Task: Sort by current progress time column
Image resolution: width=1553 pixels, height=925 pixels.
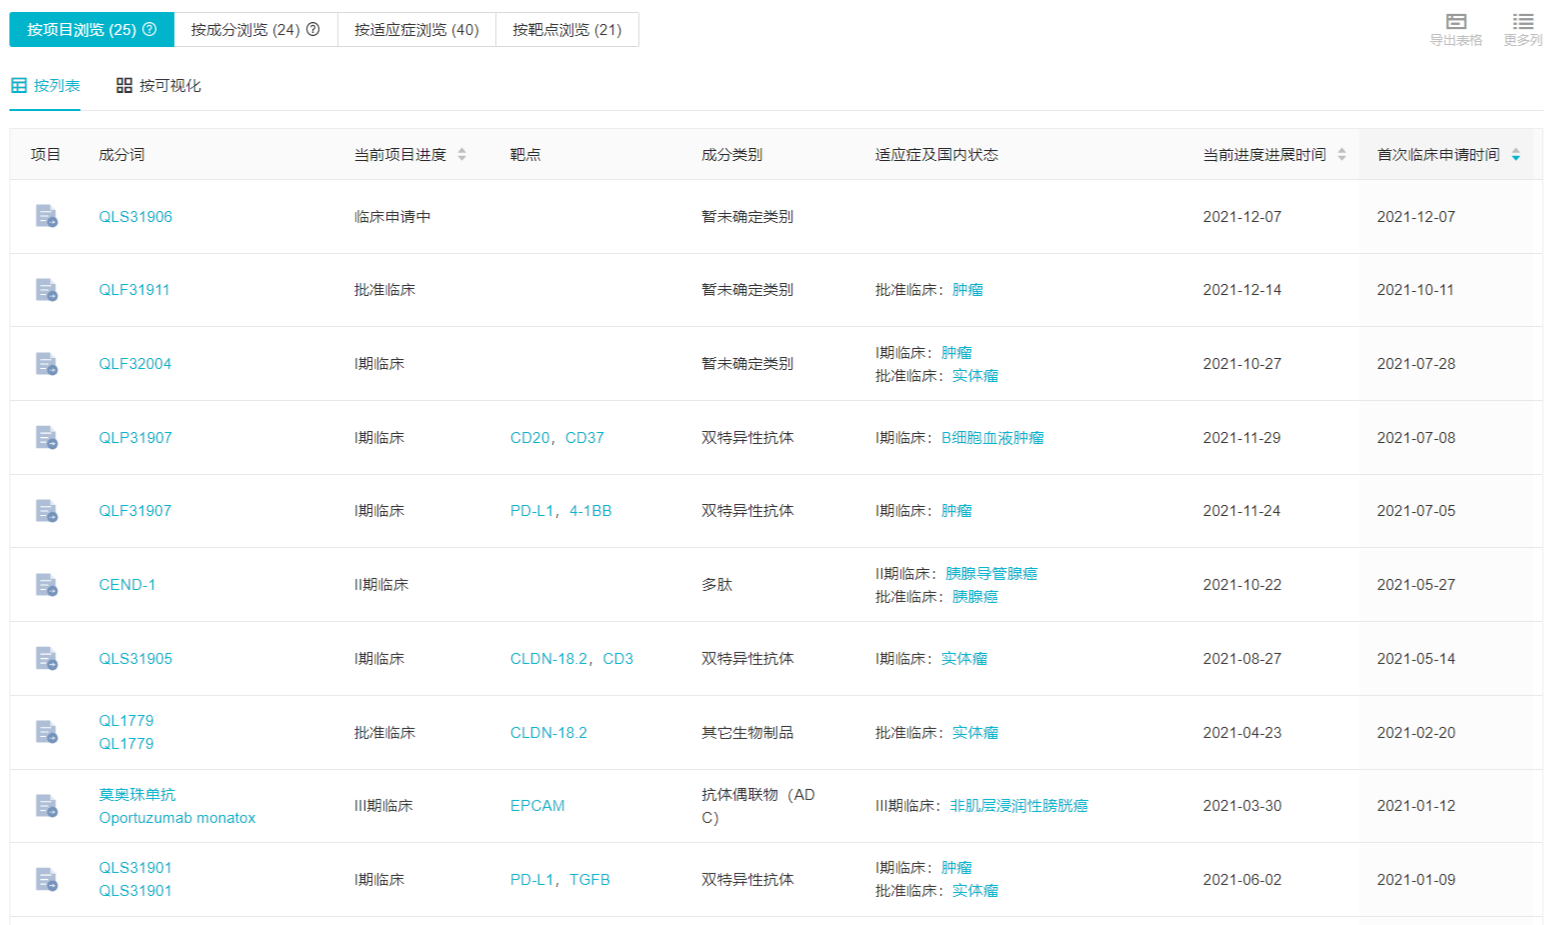Action: 1341,155
